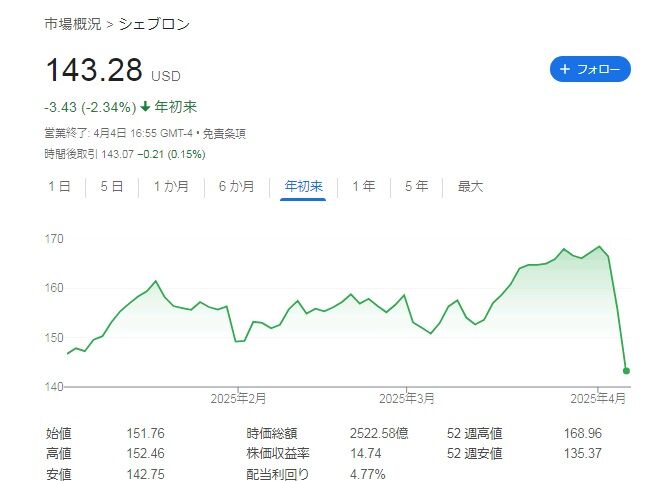
Task: Switch to the 5日 range tab
Action: (x=112, y=186)
